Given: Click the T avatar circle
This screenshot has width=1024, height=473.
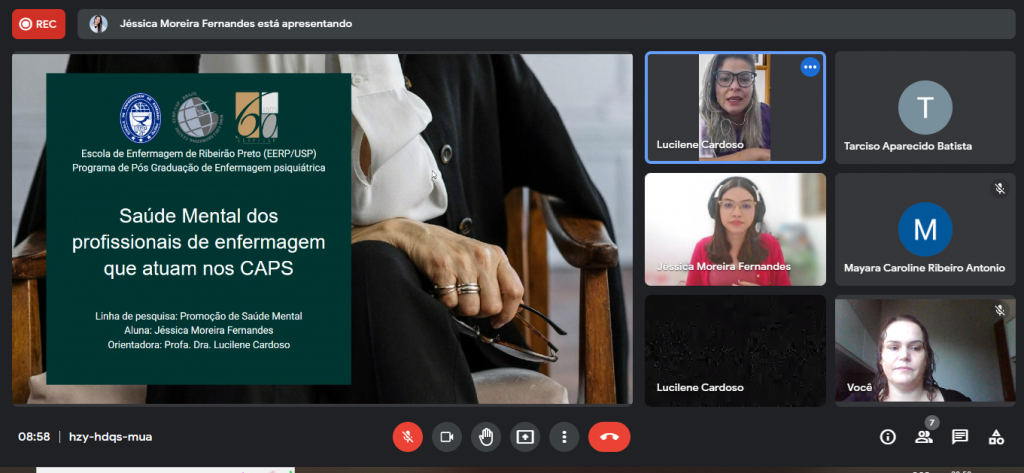Looking at the screenshot, I should point(925,107).
